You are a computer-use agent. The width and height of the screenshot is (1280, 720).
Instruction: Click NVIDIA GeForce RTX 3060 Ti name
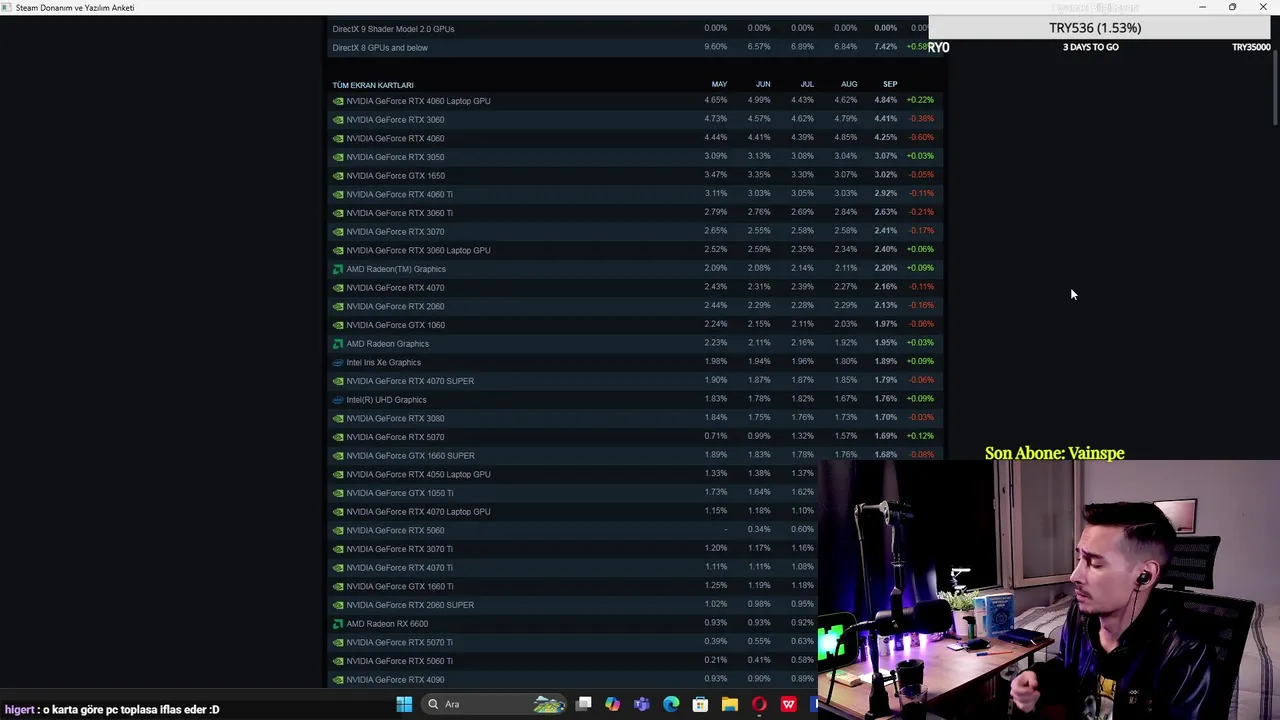pos(399,213)
